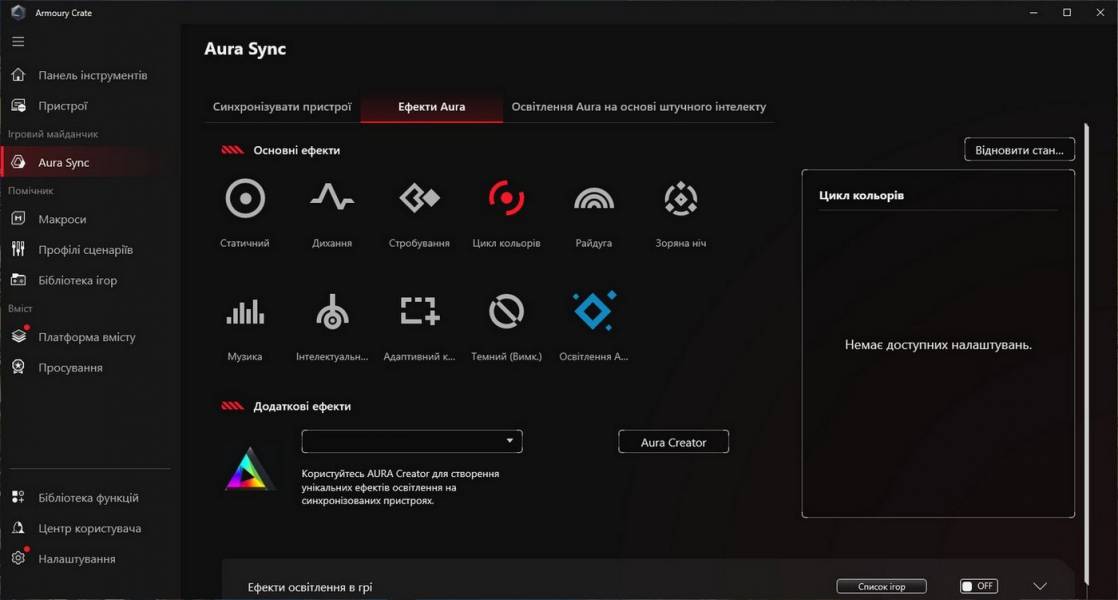Click the Armoury Crate logo in title bar

(x=18, y=12)
